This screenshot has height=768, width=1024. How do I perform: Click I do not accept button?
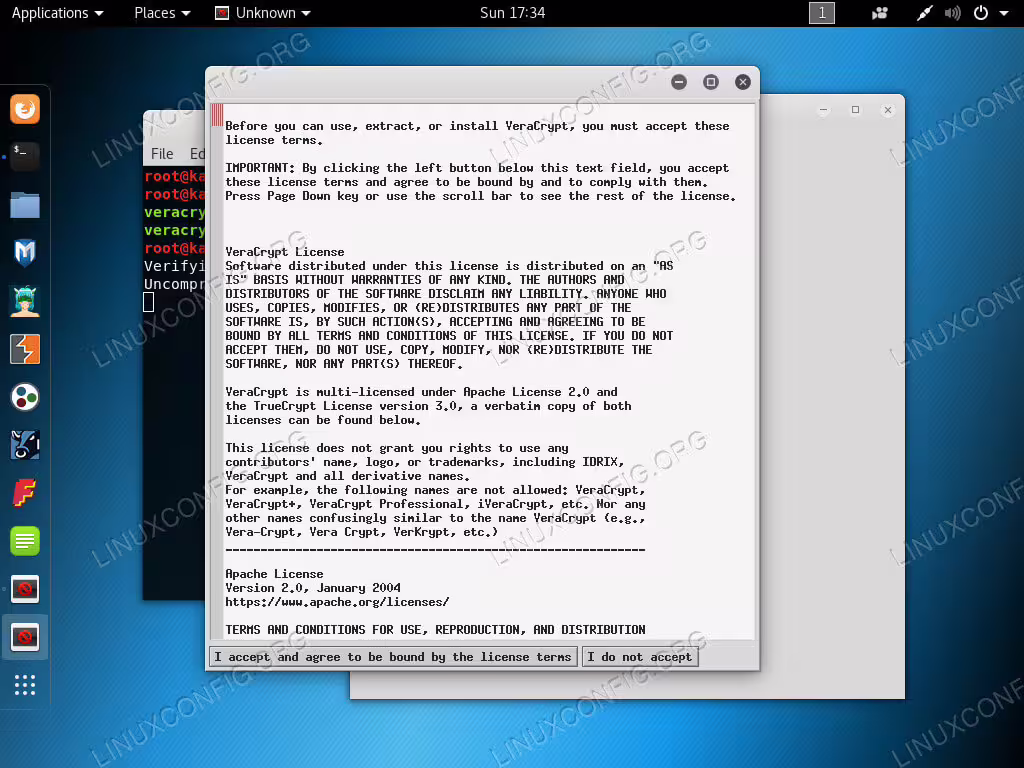click(x=639, y=656)
